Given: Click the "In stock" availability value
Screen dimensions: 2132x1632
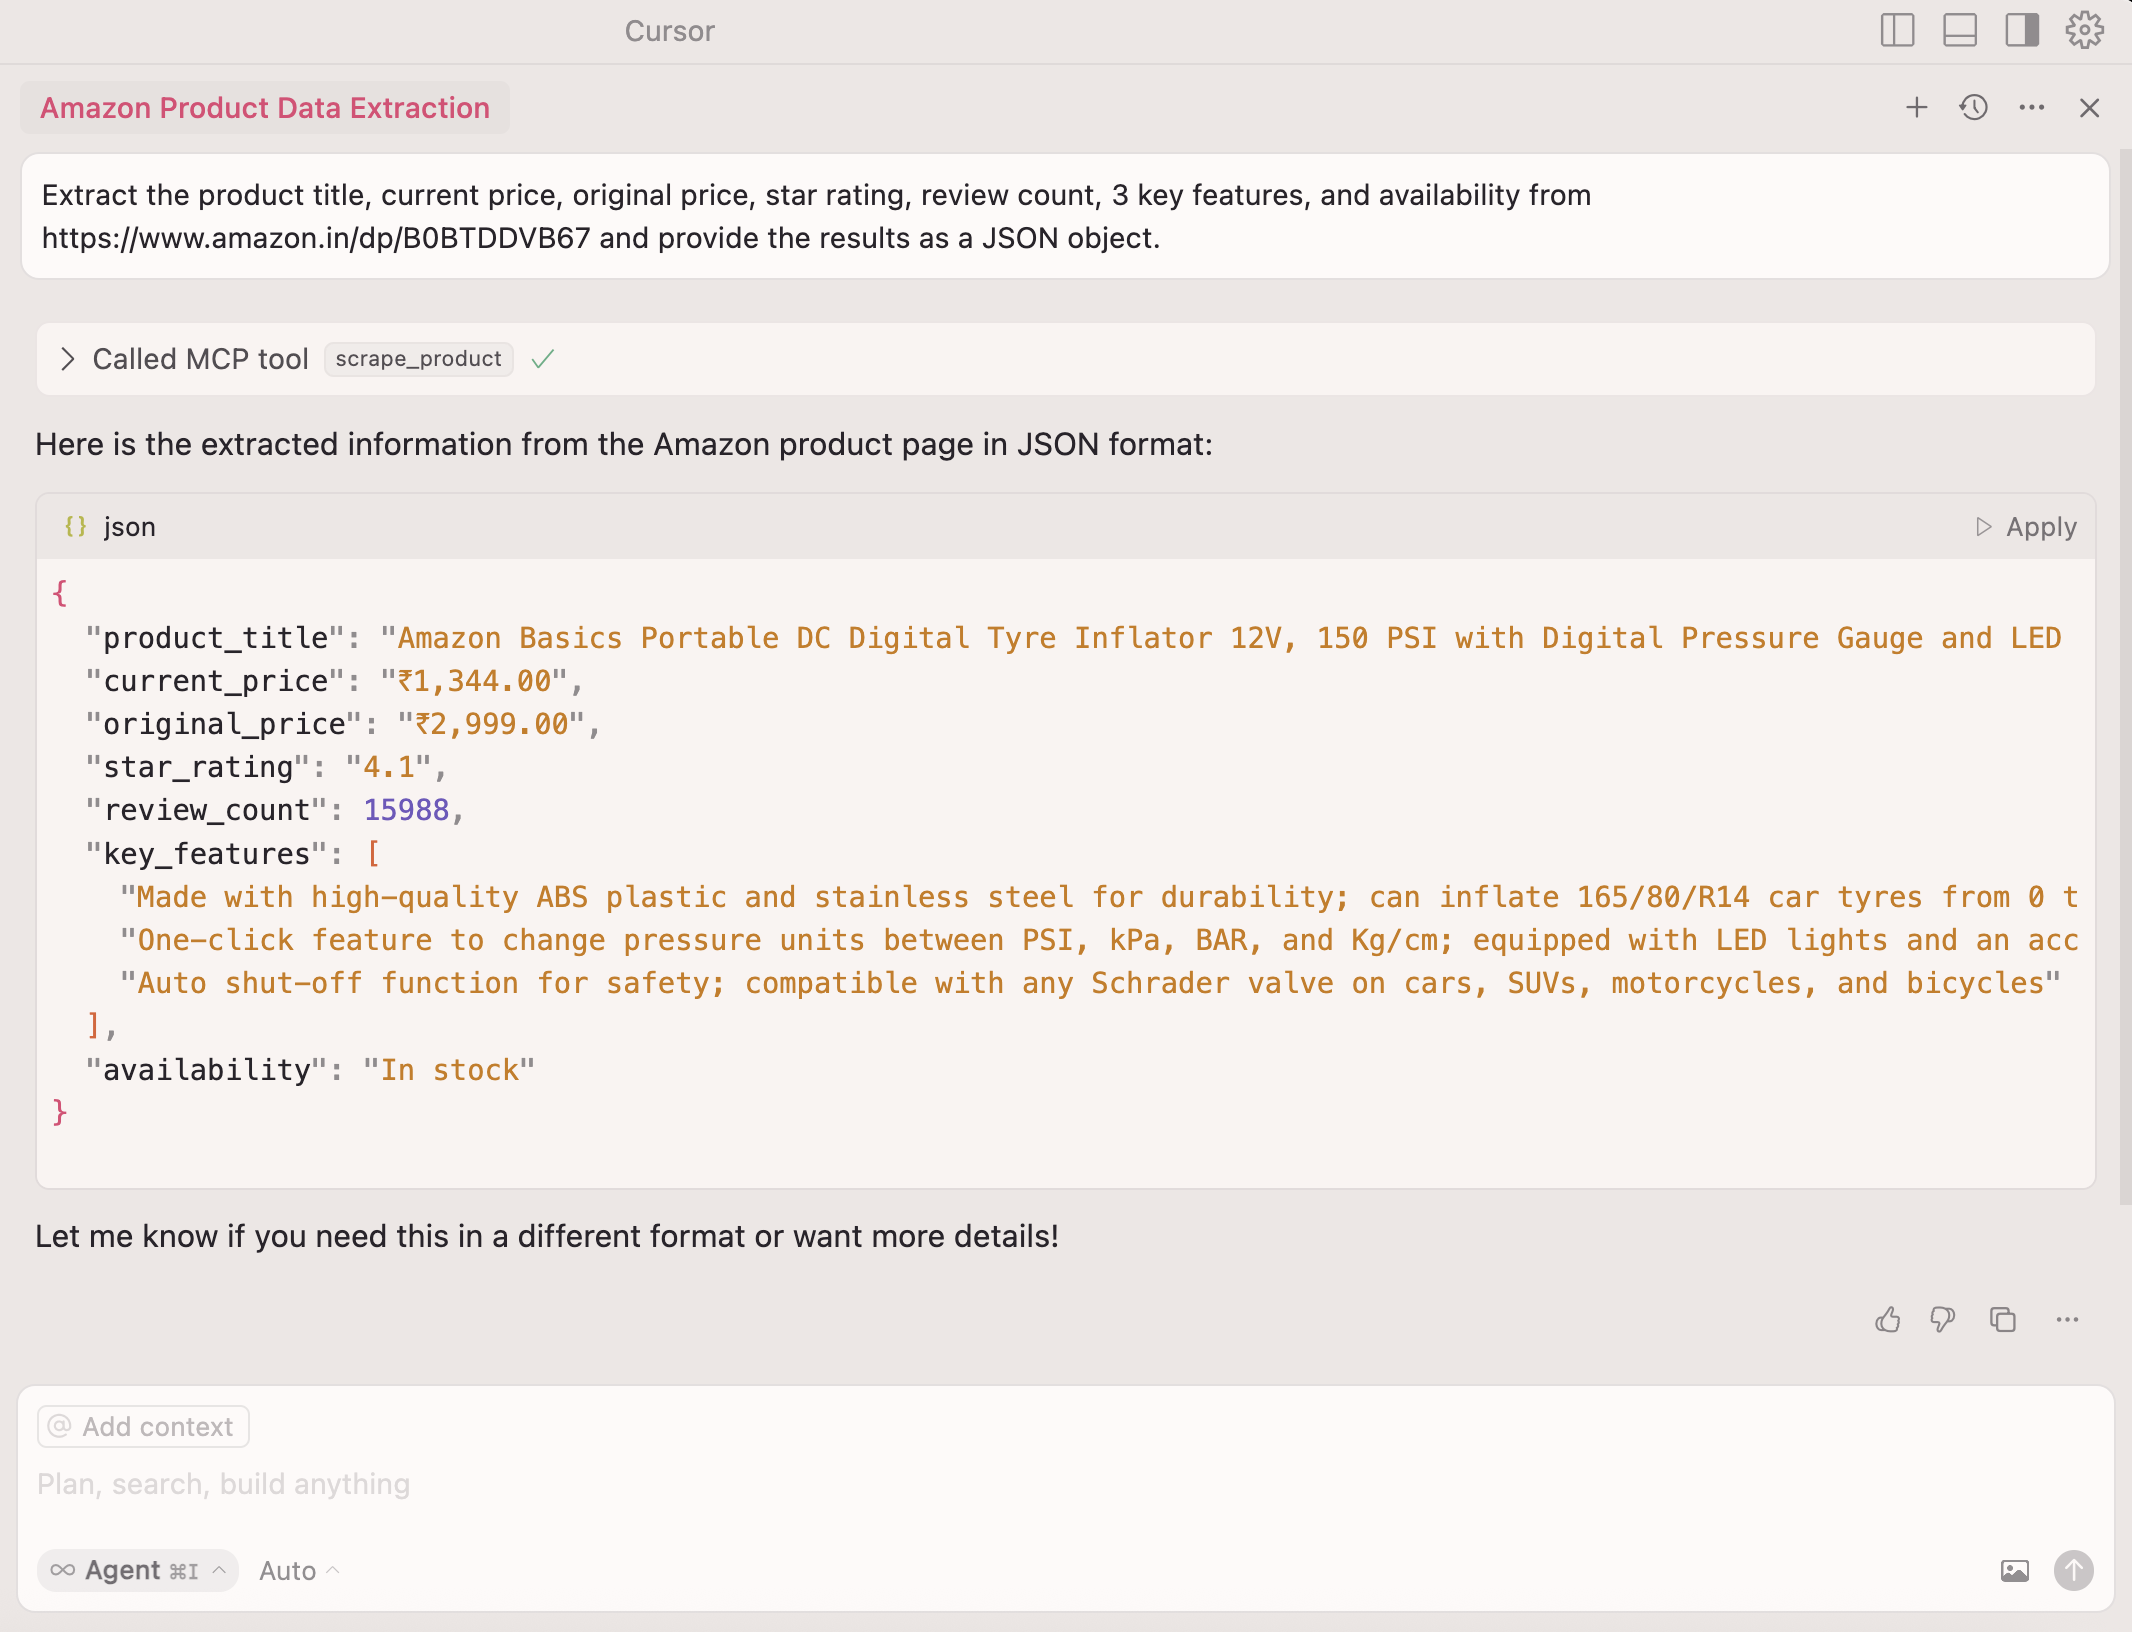Looking at the screenshot, I should pyautogui.click(x=449, y=1070).
